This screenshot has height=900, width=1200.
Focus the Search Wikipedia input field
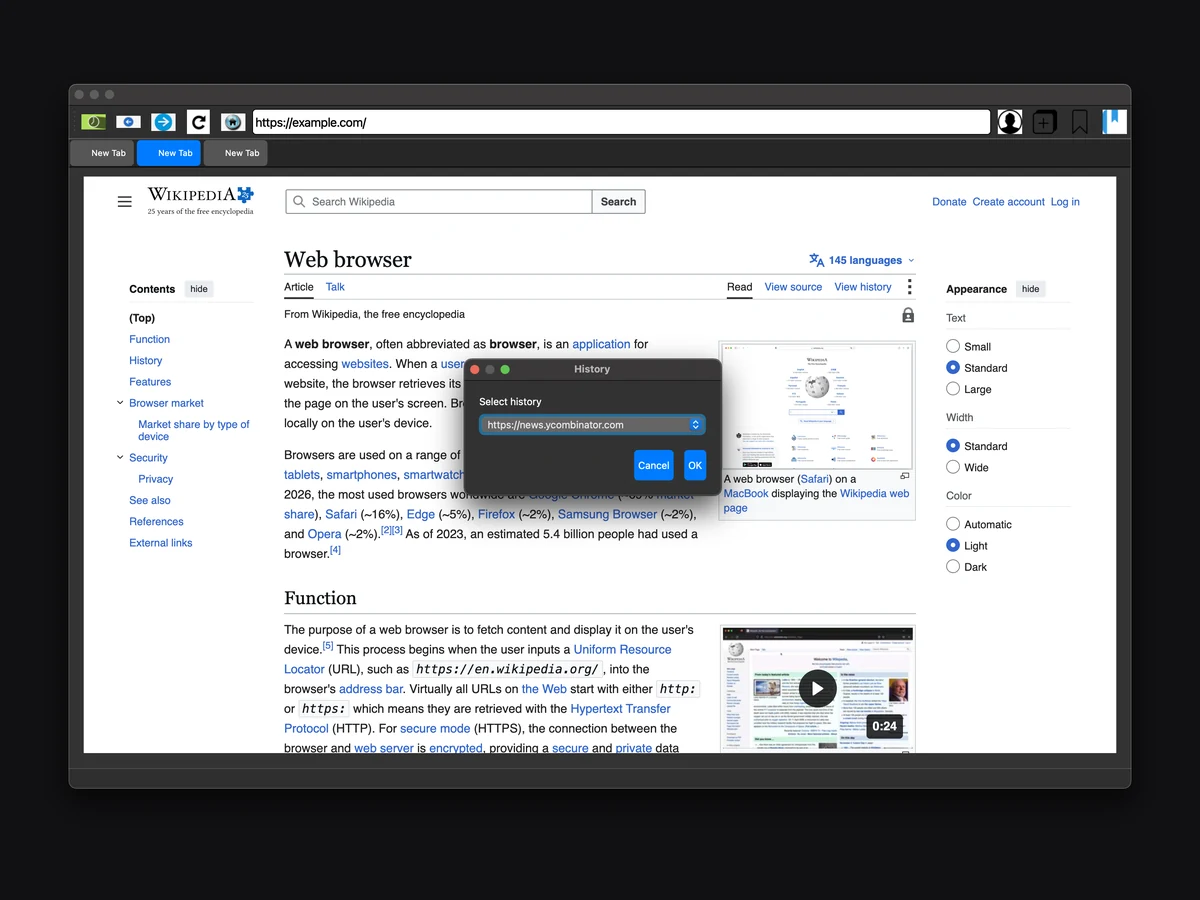(439, 202)
